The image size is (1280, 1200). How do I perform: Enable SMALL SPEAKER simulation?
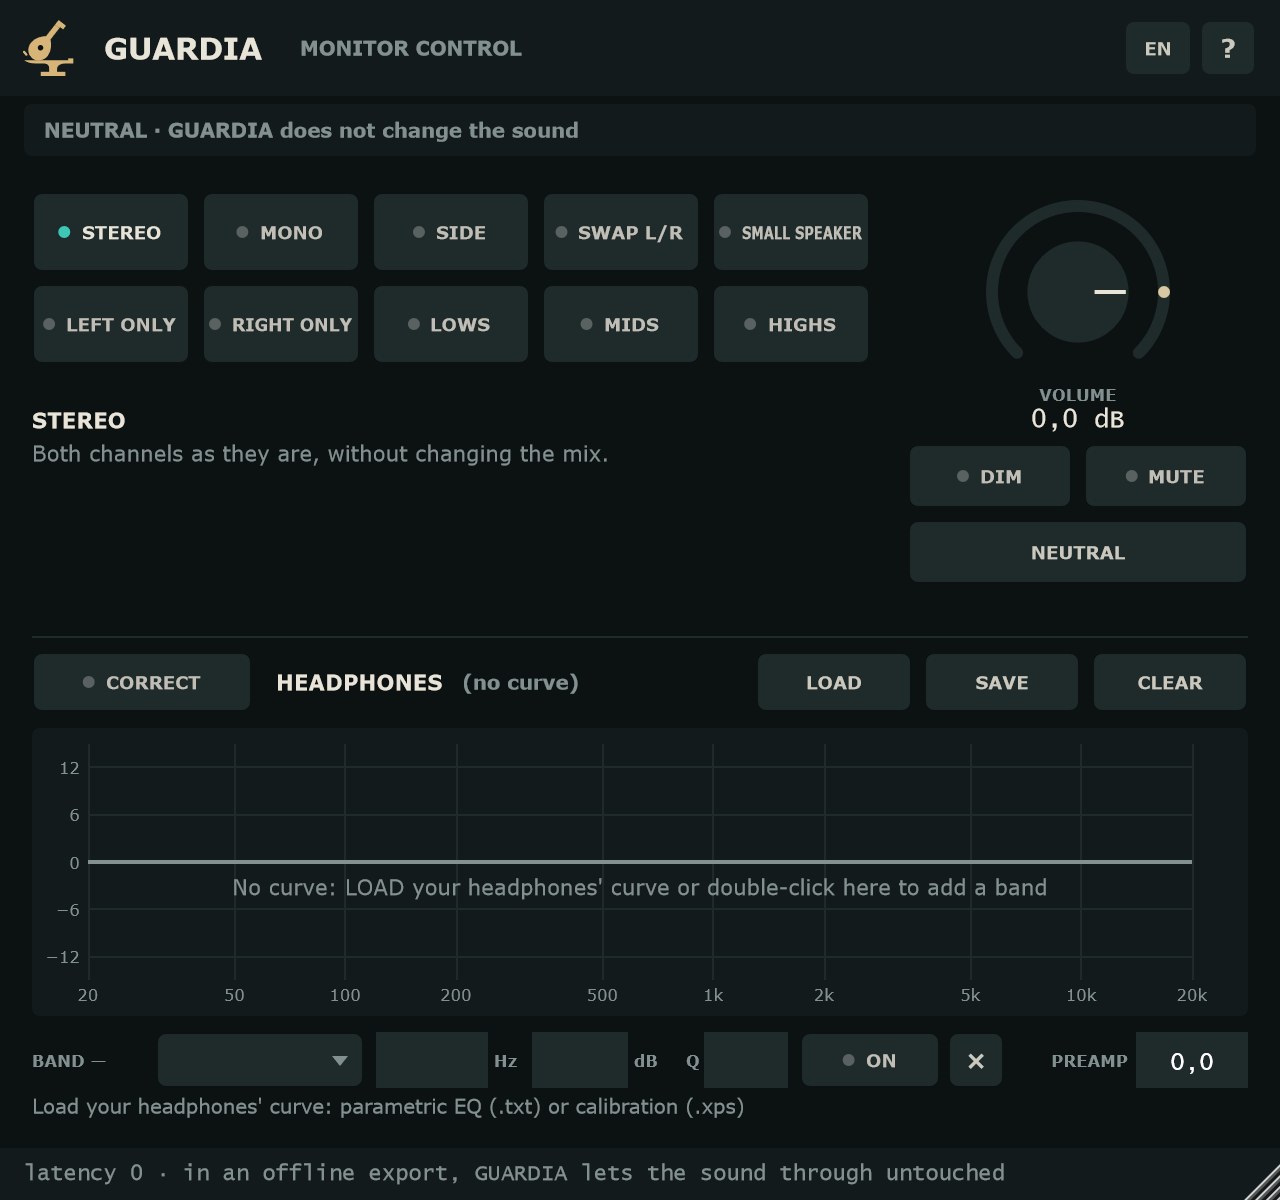click(x=791, y=232)
